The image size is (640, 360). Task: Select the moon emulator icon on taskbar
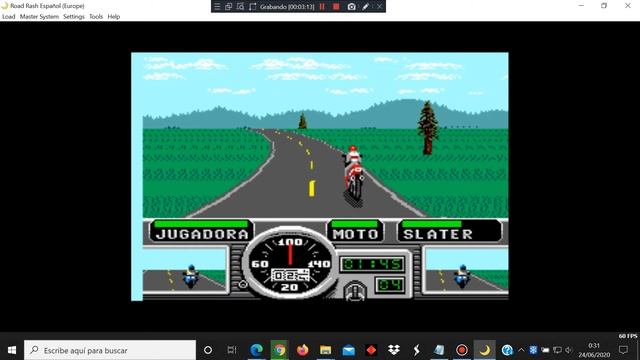pyautogui.click(x=484, y=350)
